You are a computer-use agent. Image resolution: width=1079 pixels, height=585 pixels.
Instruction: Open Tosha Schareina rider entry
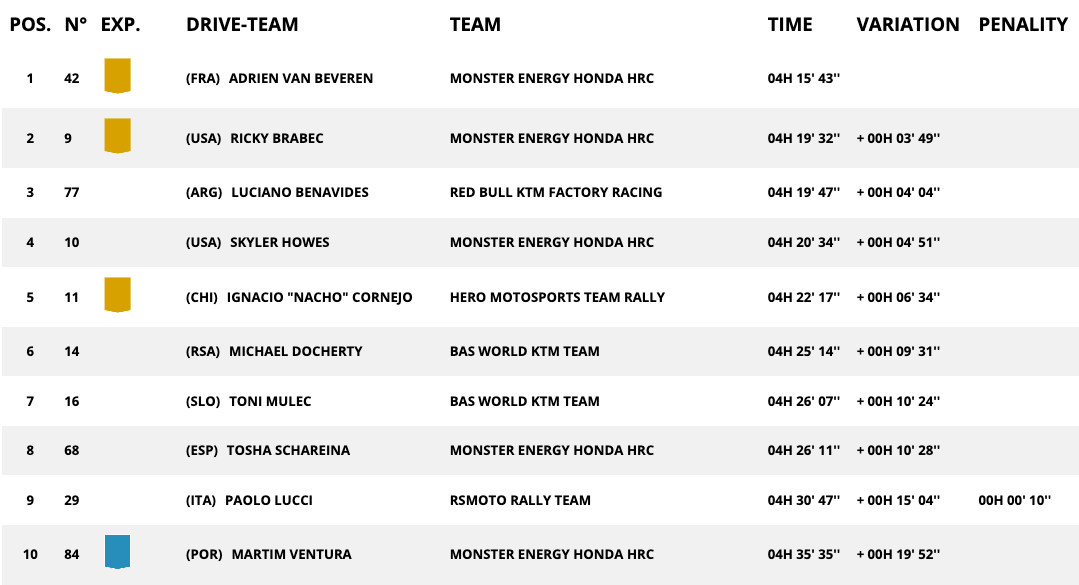pyautogui.click(x=288, y=450)
